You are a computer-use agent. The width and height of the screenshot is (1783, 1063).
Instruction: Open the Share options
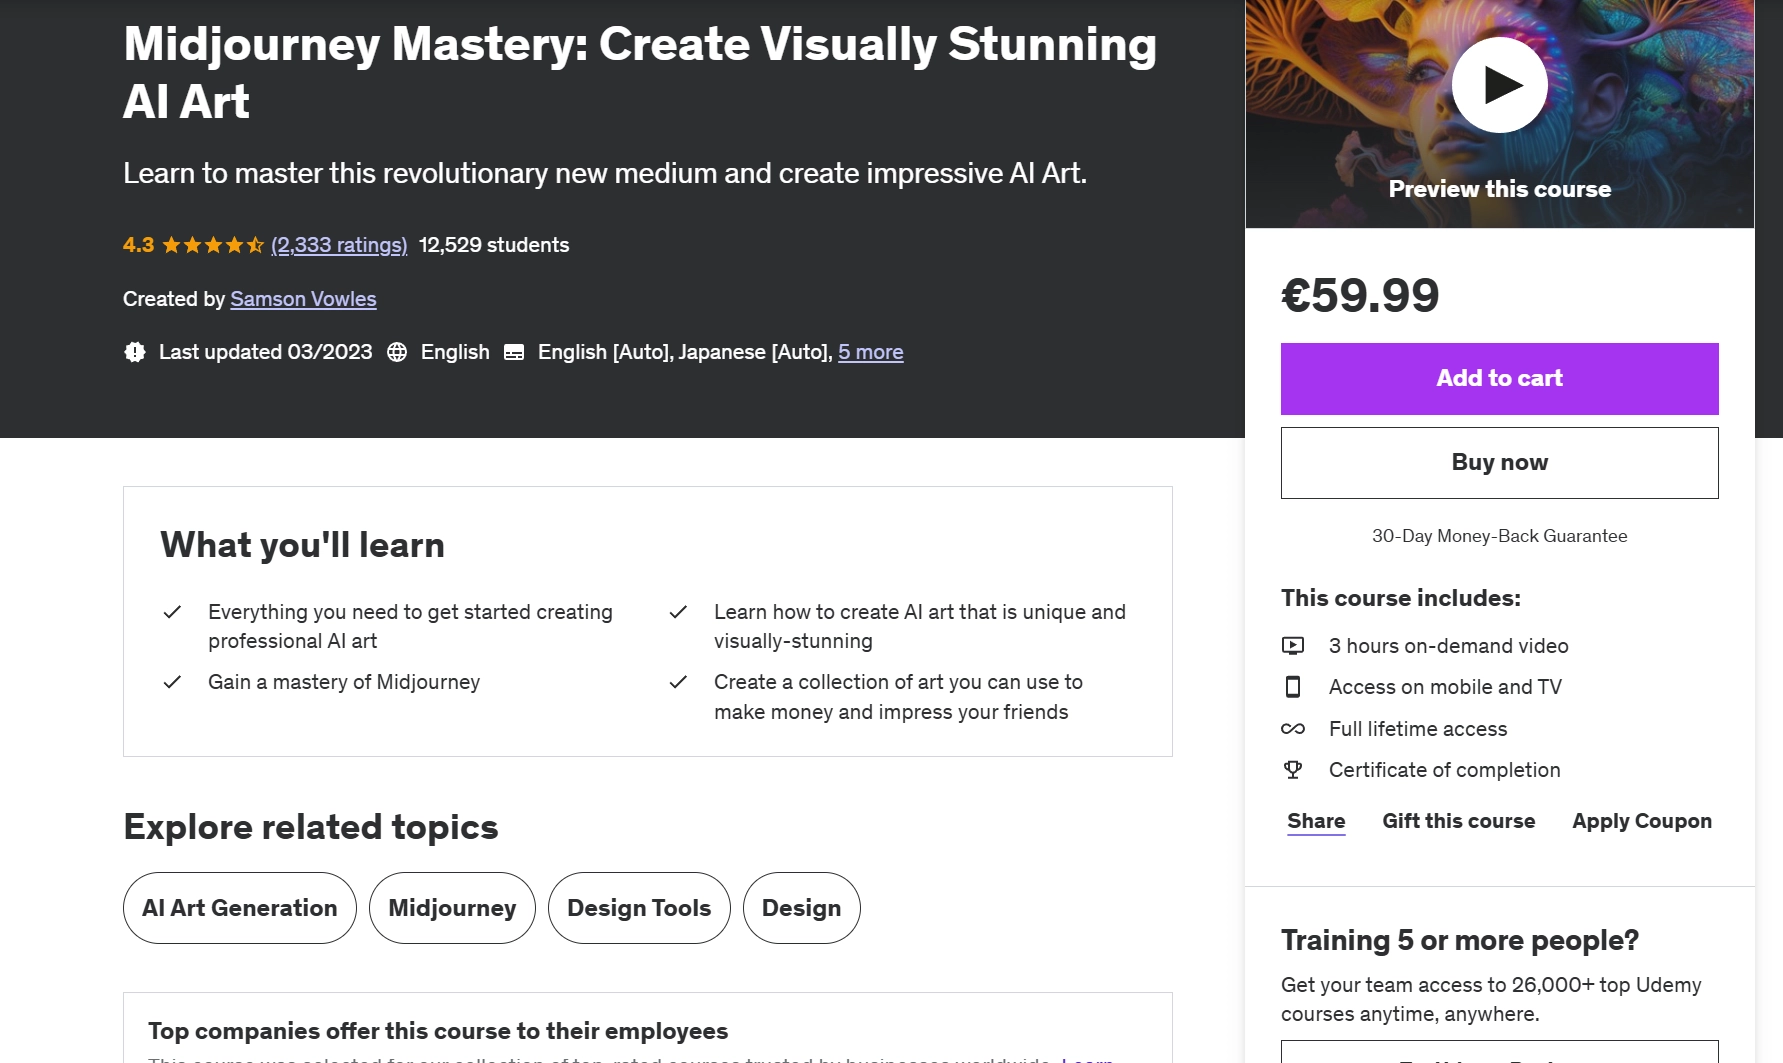tap(1316, 821)
